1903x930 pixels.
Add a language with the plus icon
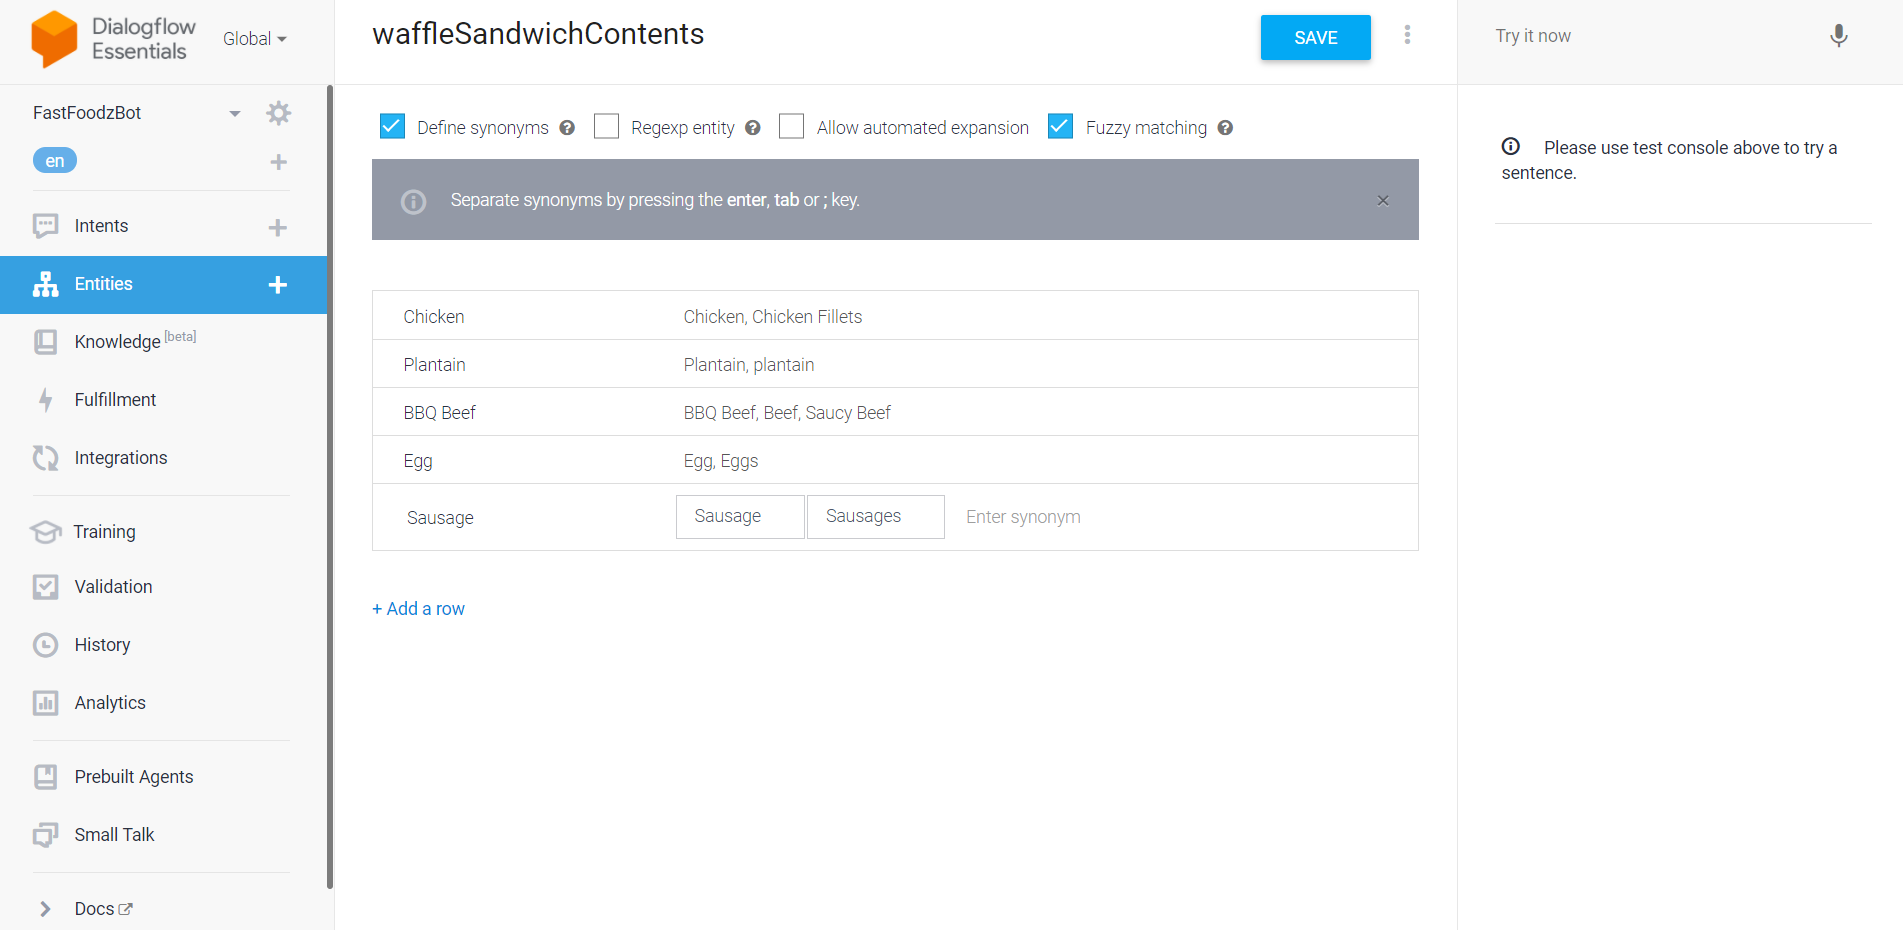pyautogui.click(x=279, y=162)
